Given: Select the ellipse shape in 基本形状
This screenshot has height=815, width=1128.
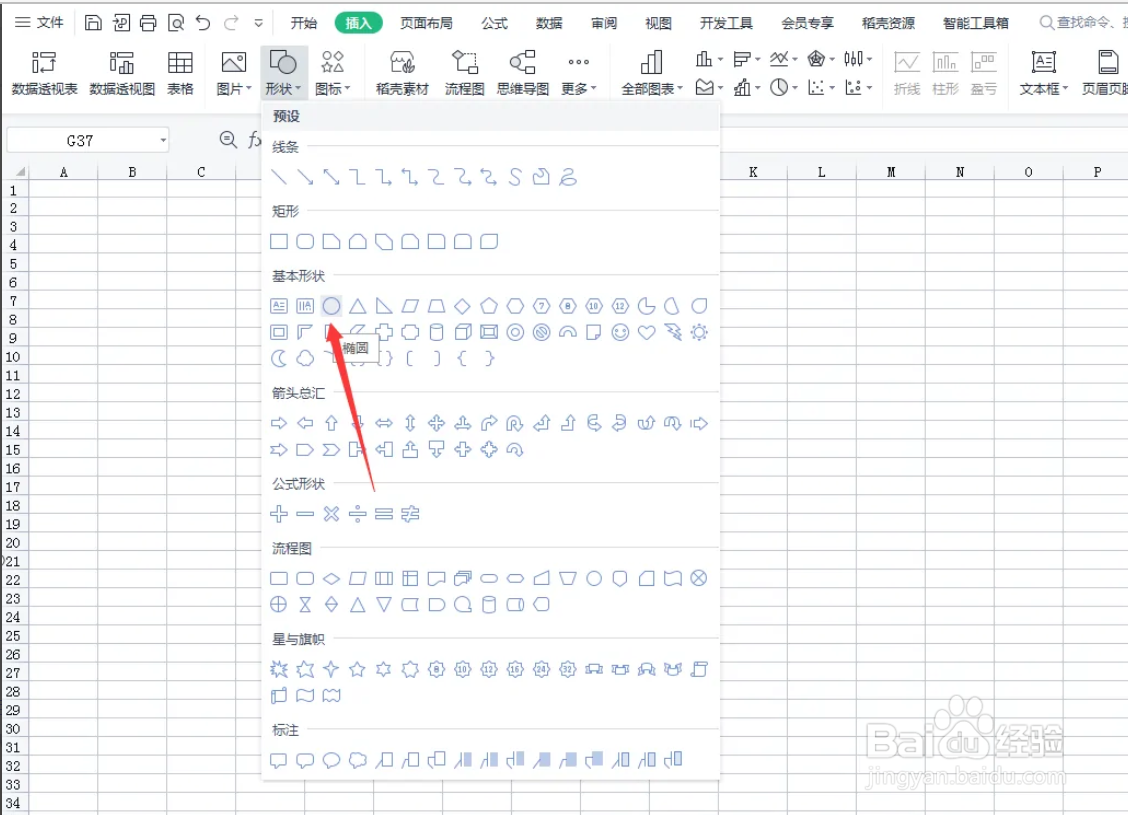Looking at the screenshot, I should pos(331,306).
